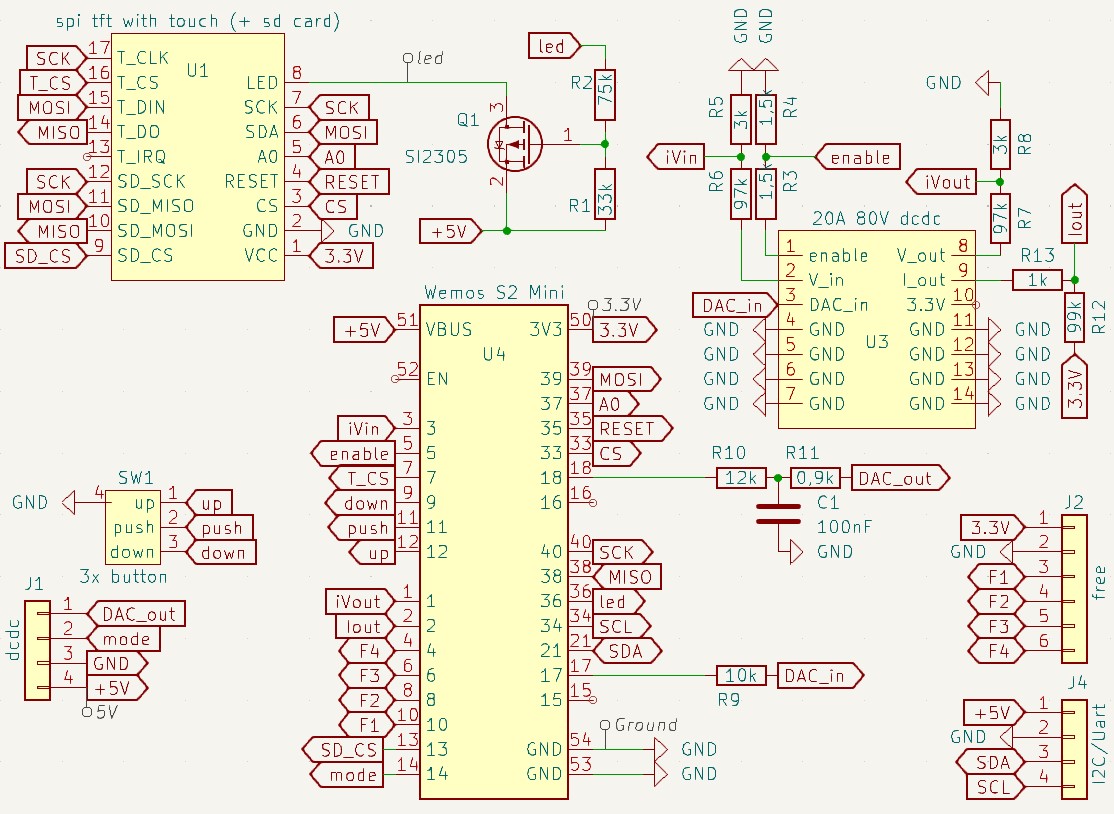Select GND power symbol under capacitor C1
The image size is (1114, 814).
(x=797, y=552)
